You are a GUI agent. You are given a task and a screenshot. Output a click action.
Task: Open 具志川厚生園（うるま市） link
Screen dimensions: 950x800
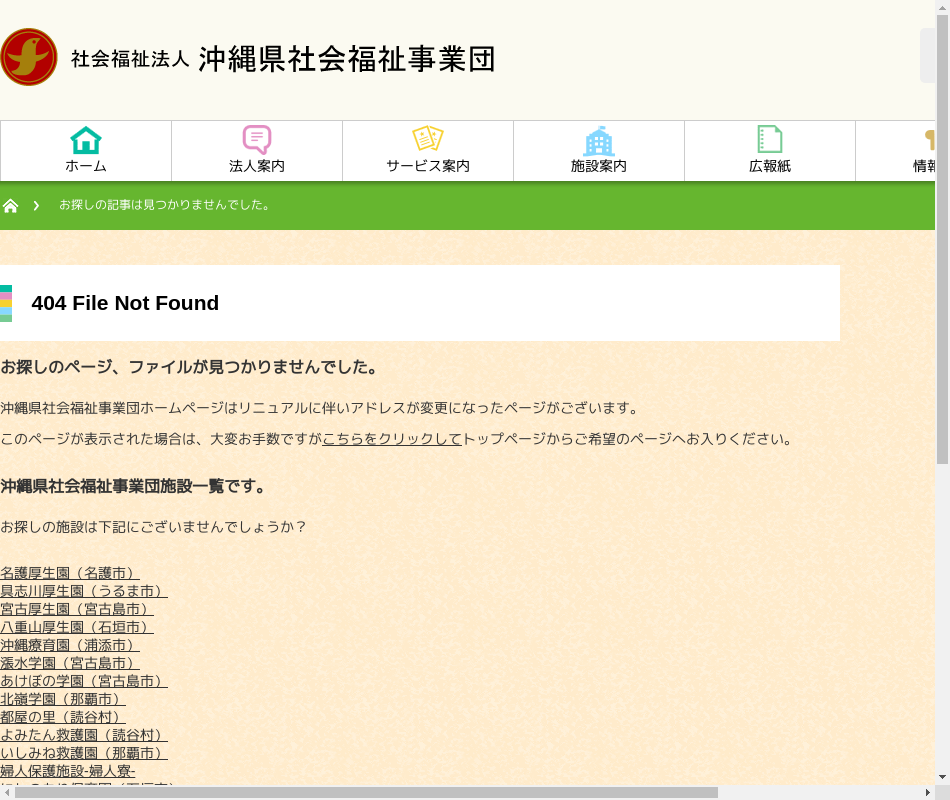pyautogui.click(x=83, y=591)
